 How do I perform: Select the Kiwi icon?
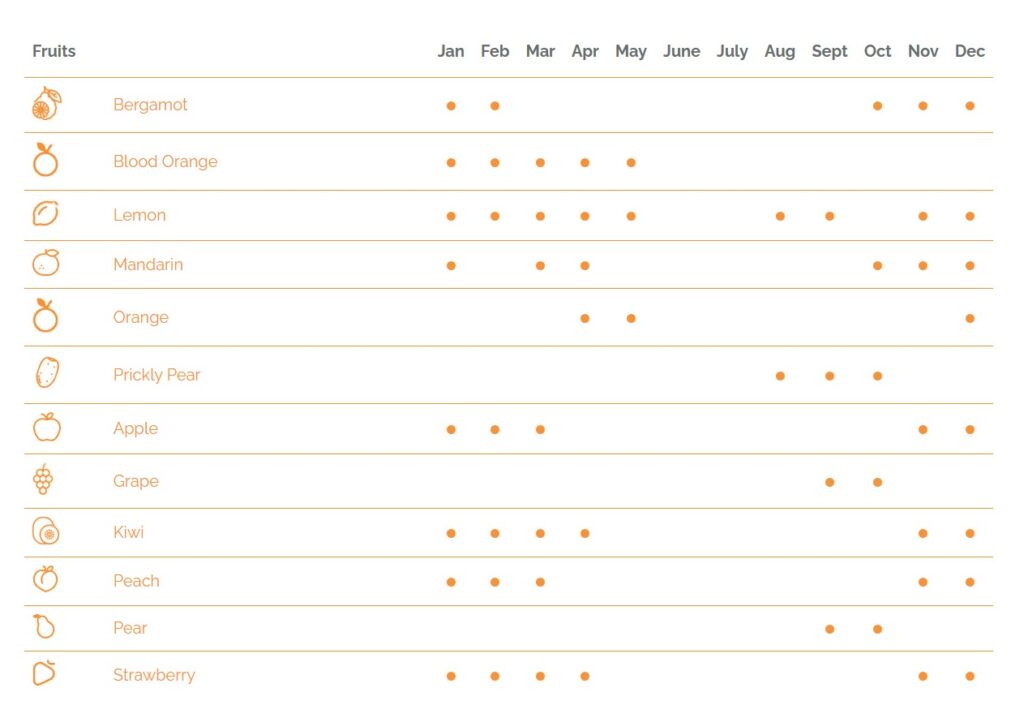(46, 531)
